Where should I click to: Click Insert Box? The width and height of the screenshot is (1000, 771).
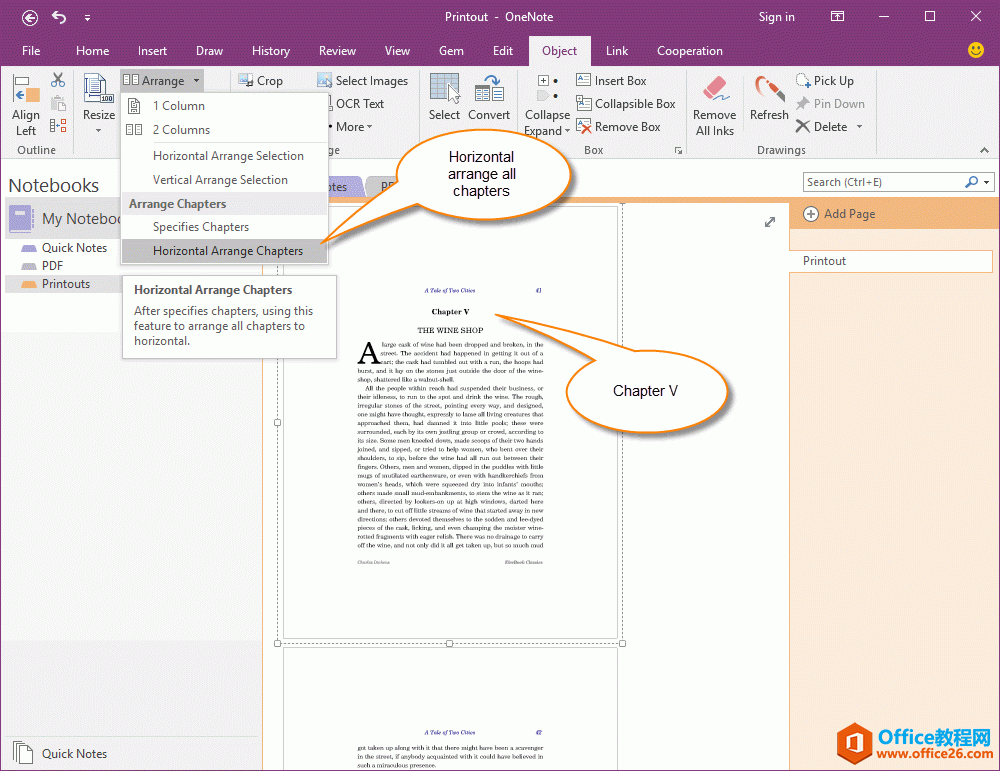(611, 80)
